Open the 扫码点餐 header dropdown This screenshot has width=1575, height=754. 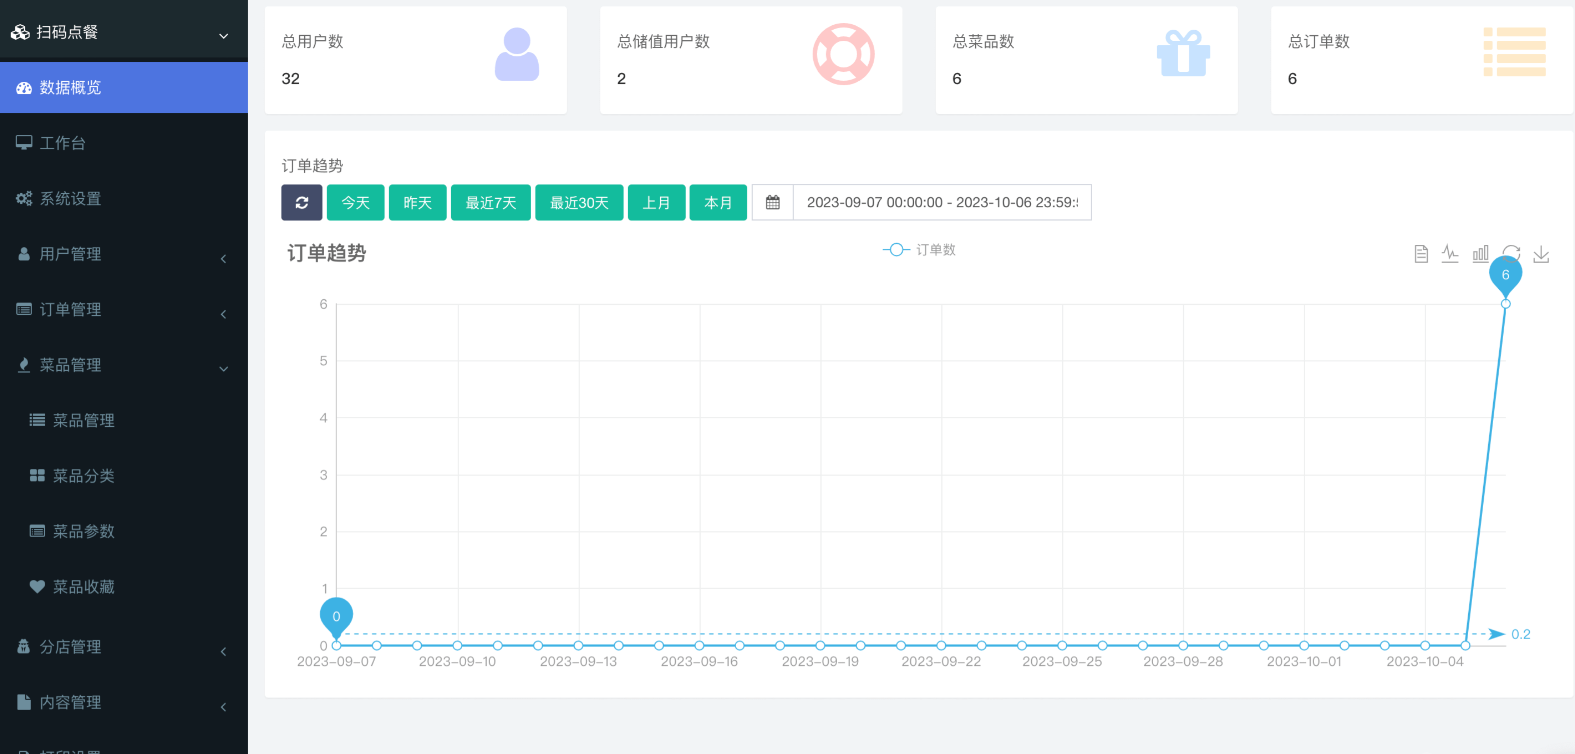tap(124, 32)
